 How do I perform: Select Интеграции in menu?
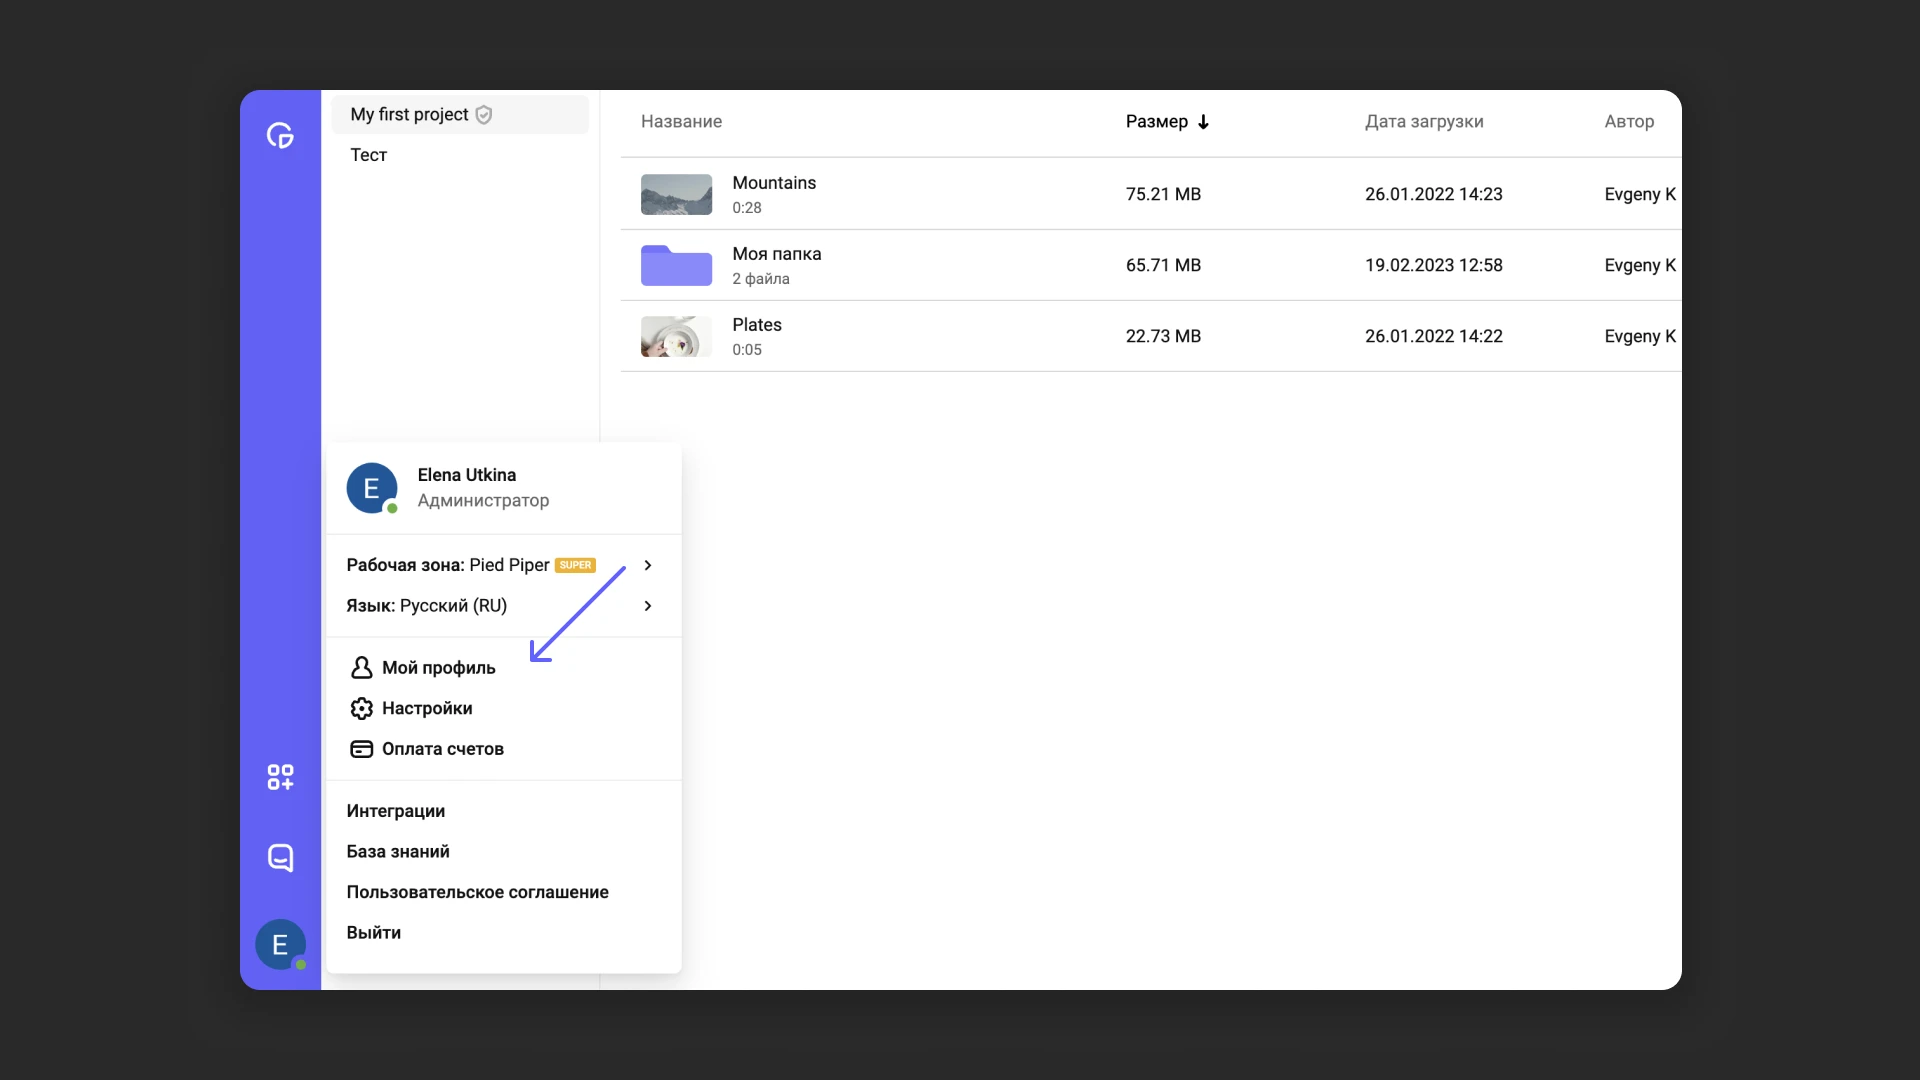coord(396,811)
